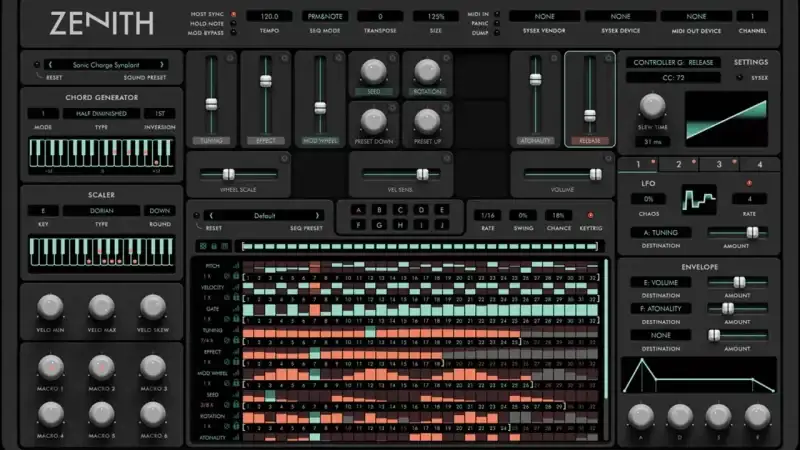Toggle the Host Sync LED

[x=233, y=14]
